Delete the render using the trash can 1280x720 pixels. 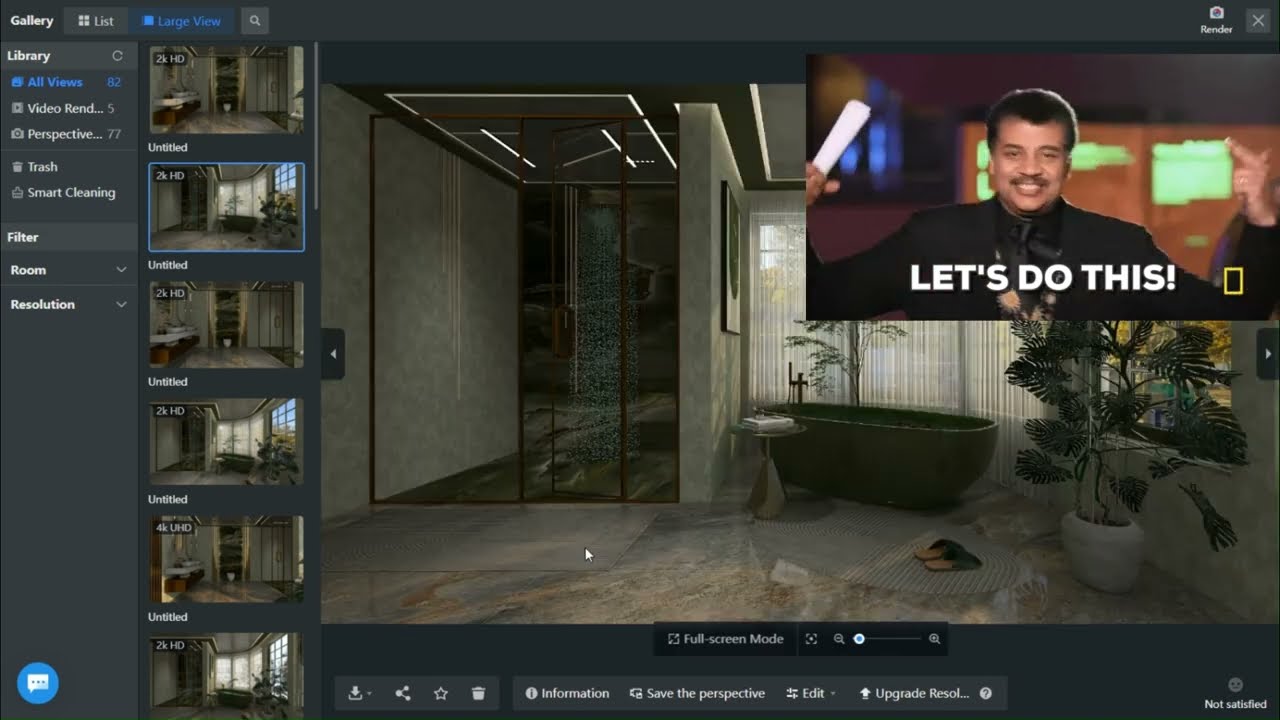(478, 693)
